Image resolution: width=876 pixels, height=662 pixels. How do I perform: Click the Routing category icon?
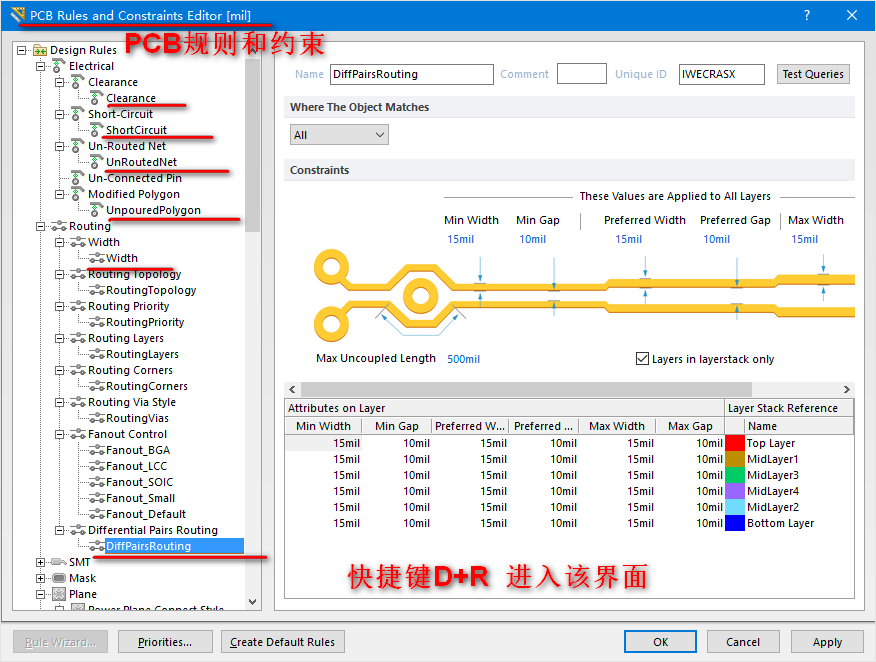pos(59,226)
